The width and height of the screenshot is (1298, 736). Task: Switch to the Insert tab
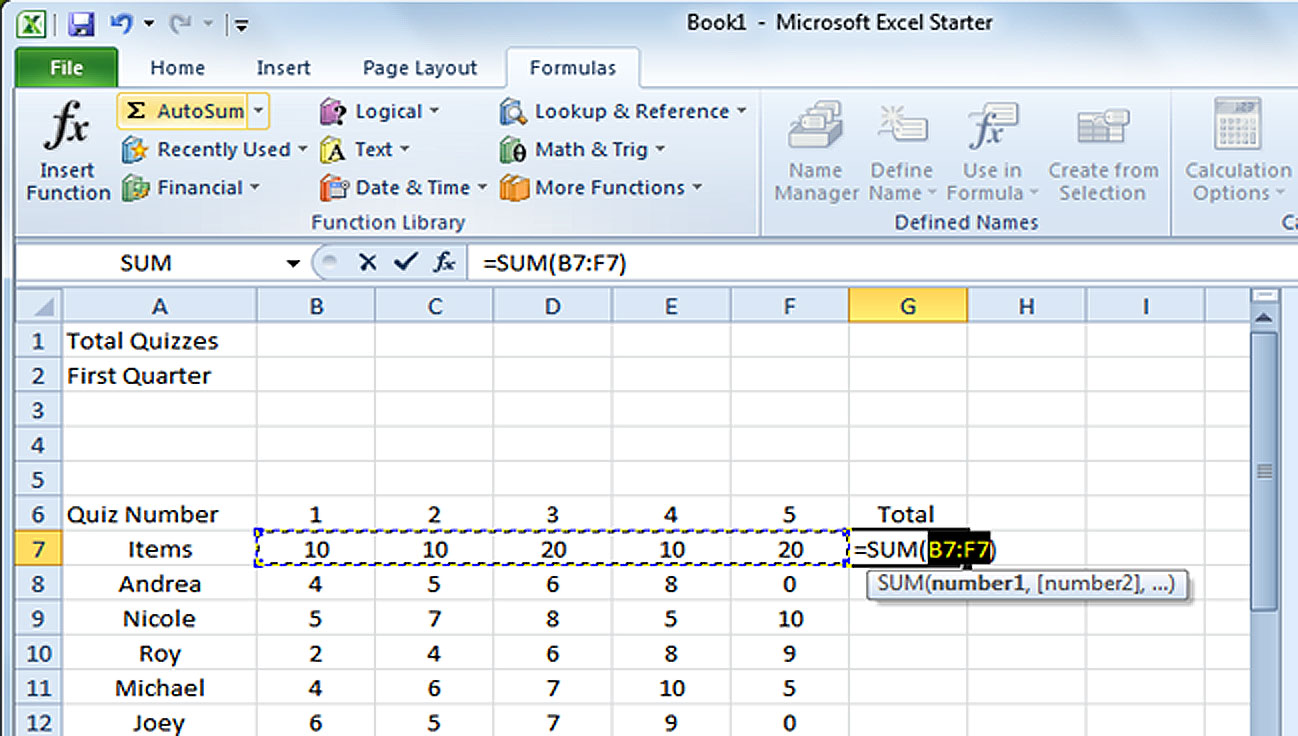point(283,68)
